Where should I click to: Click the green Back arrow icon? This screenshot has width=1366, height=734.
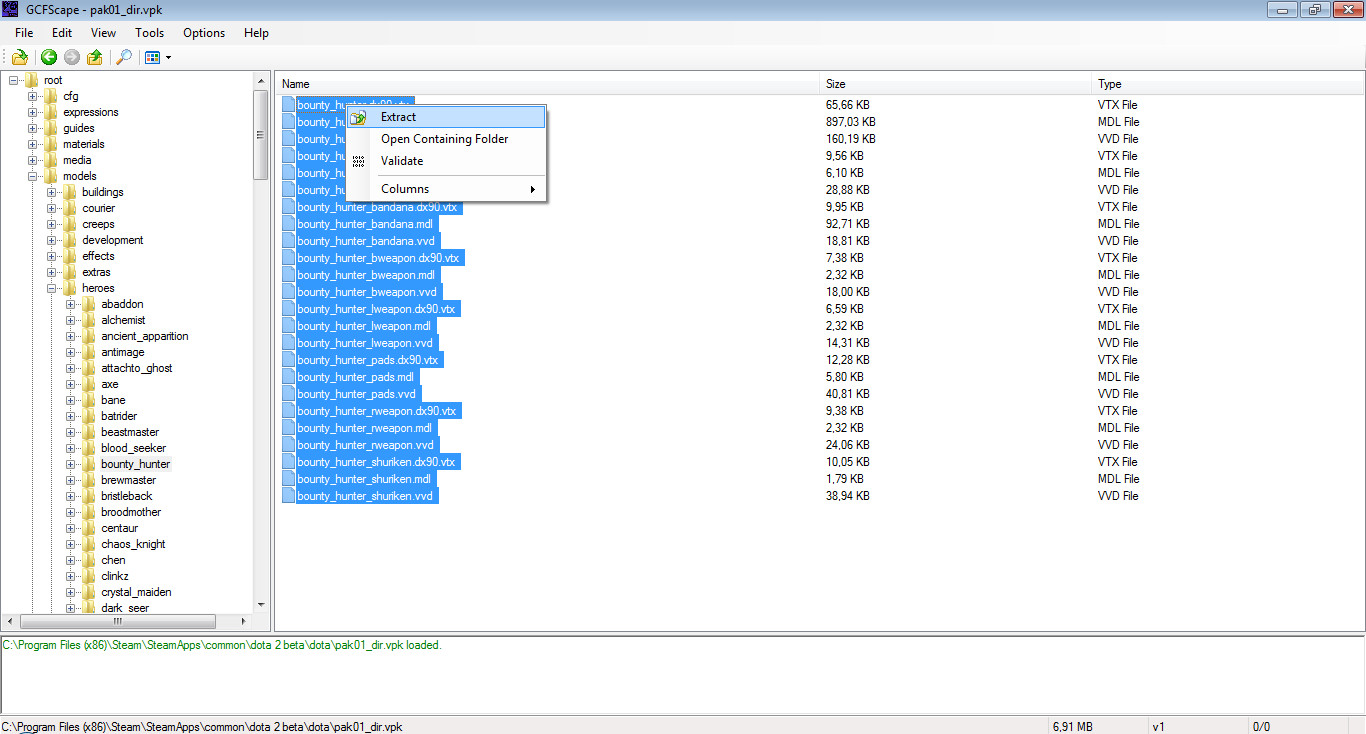(x=48, y=57)
